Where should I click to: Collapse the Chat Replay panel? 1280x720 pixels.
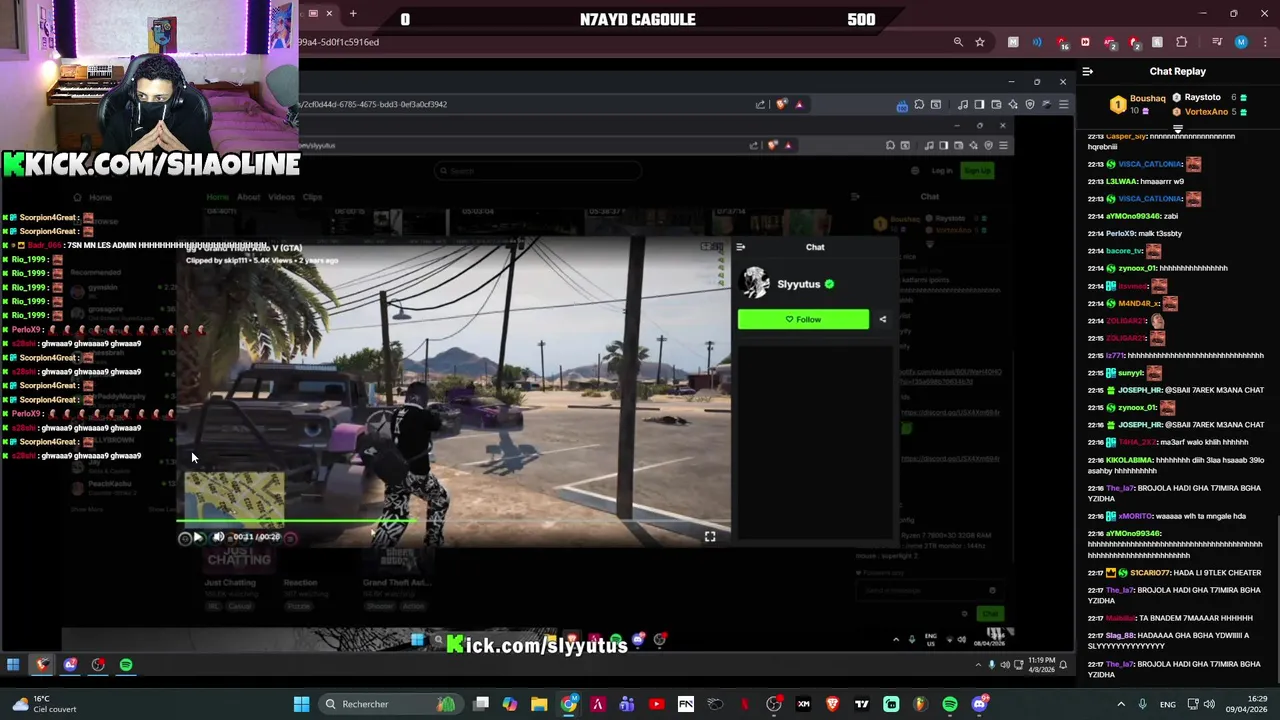[1088, 71]
